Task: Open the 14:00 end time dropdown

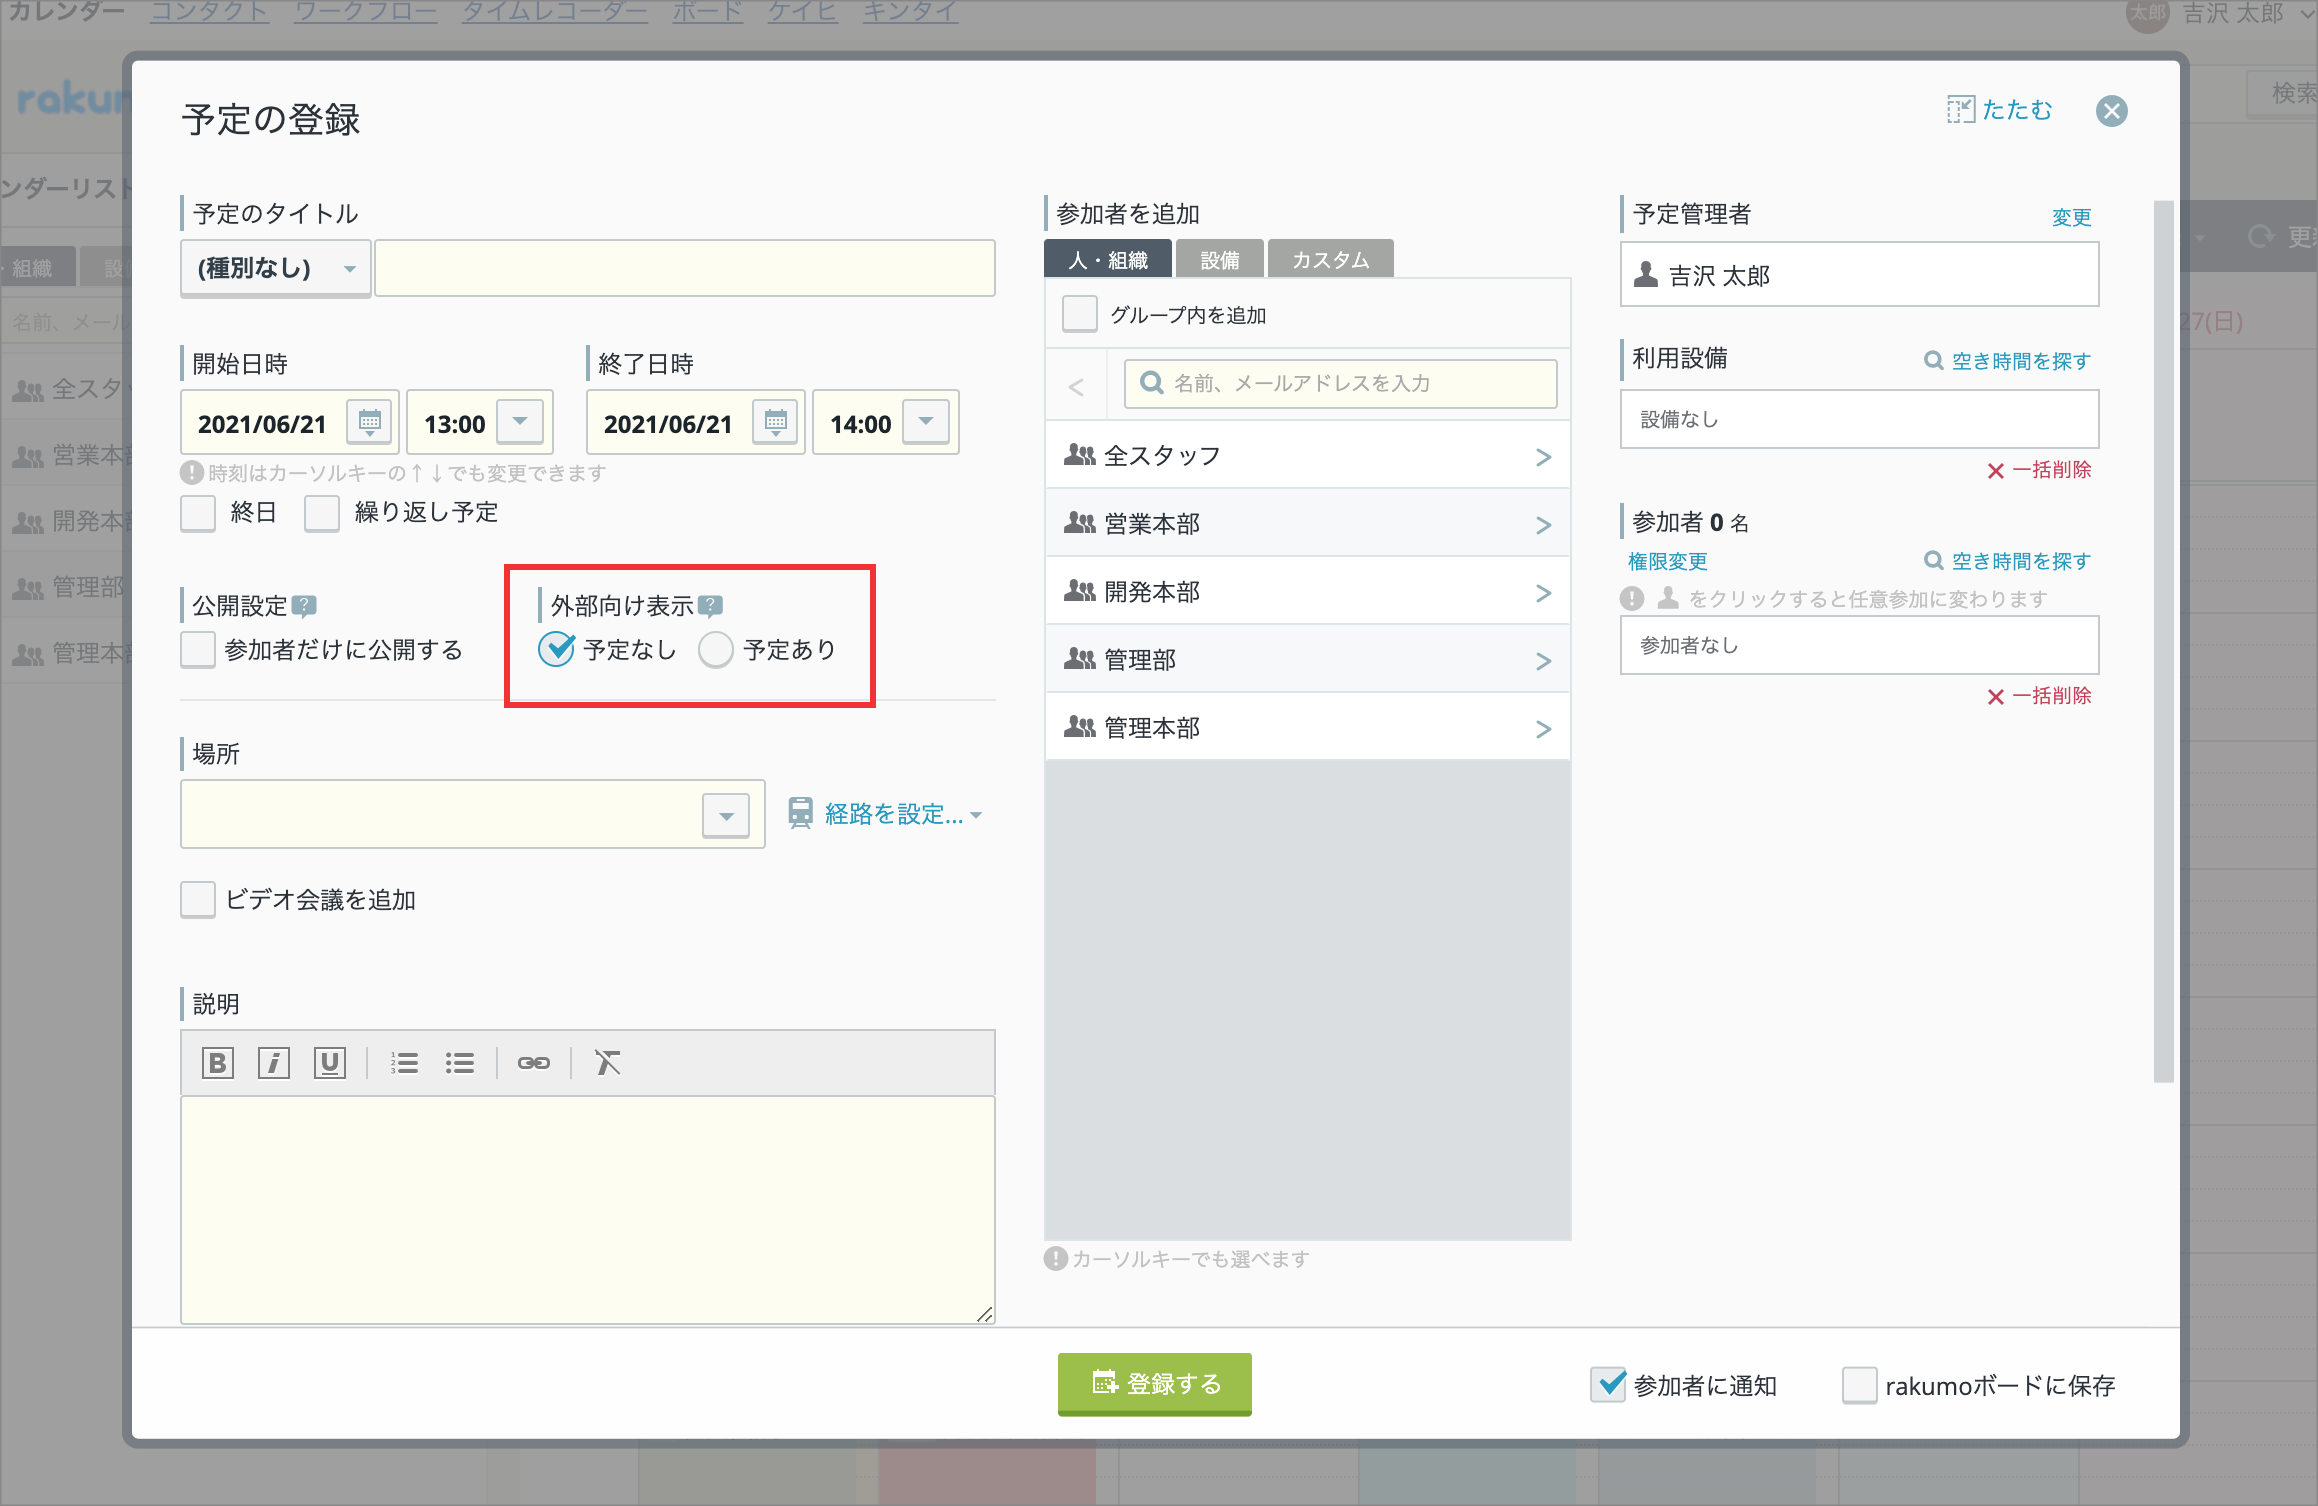Action: pos(926,422)
